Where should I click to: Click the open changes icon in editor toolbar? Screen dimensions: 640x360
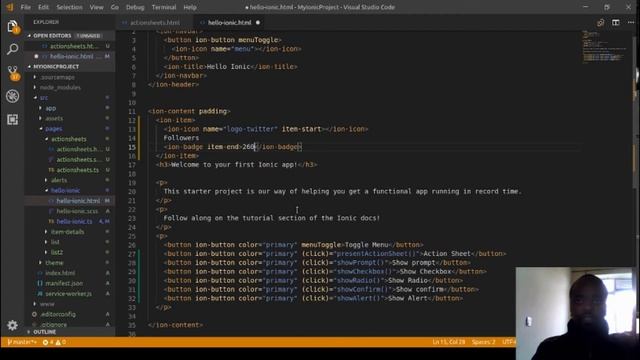click(600, 22)
